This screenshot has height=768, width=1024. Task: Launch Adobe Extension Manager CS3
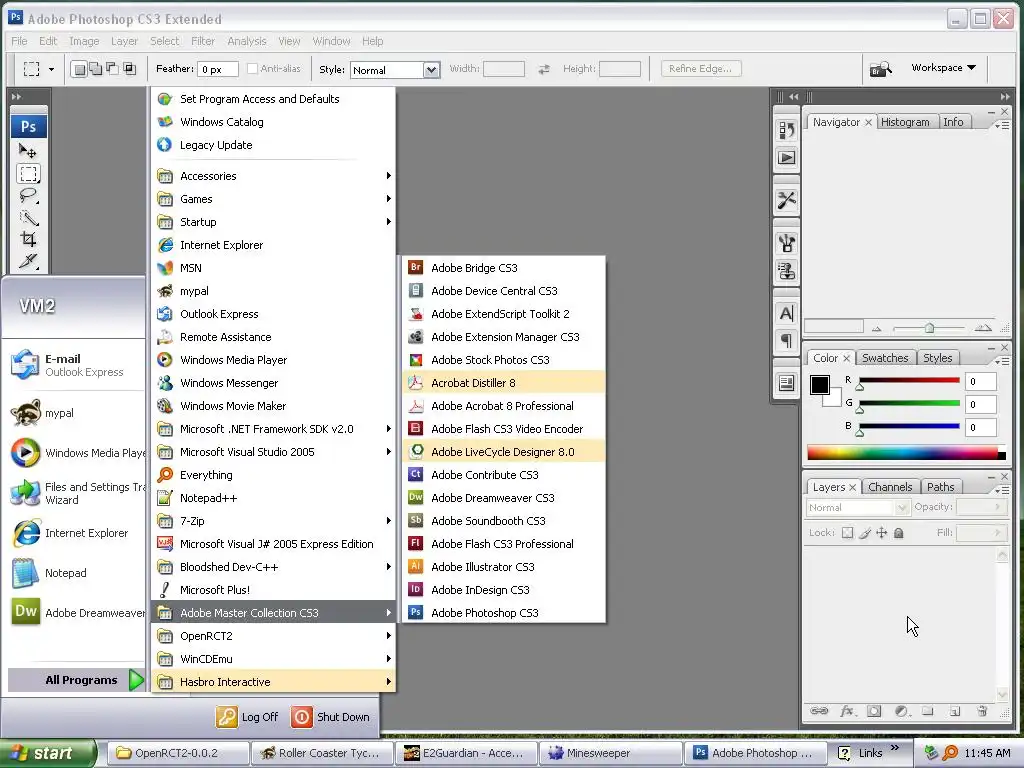504,337
